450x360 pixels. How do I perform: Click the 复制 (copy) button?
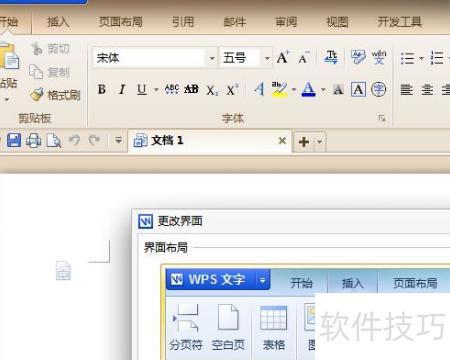(x=49, y=72)
